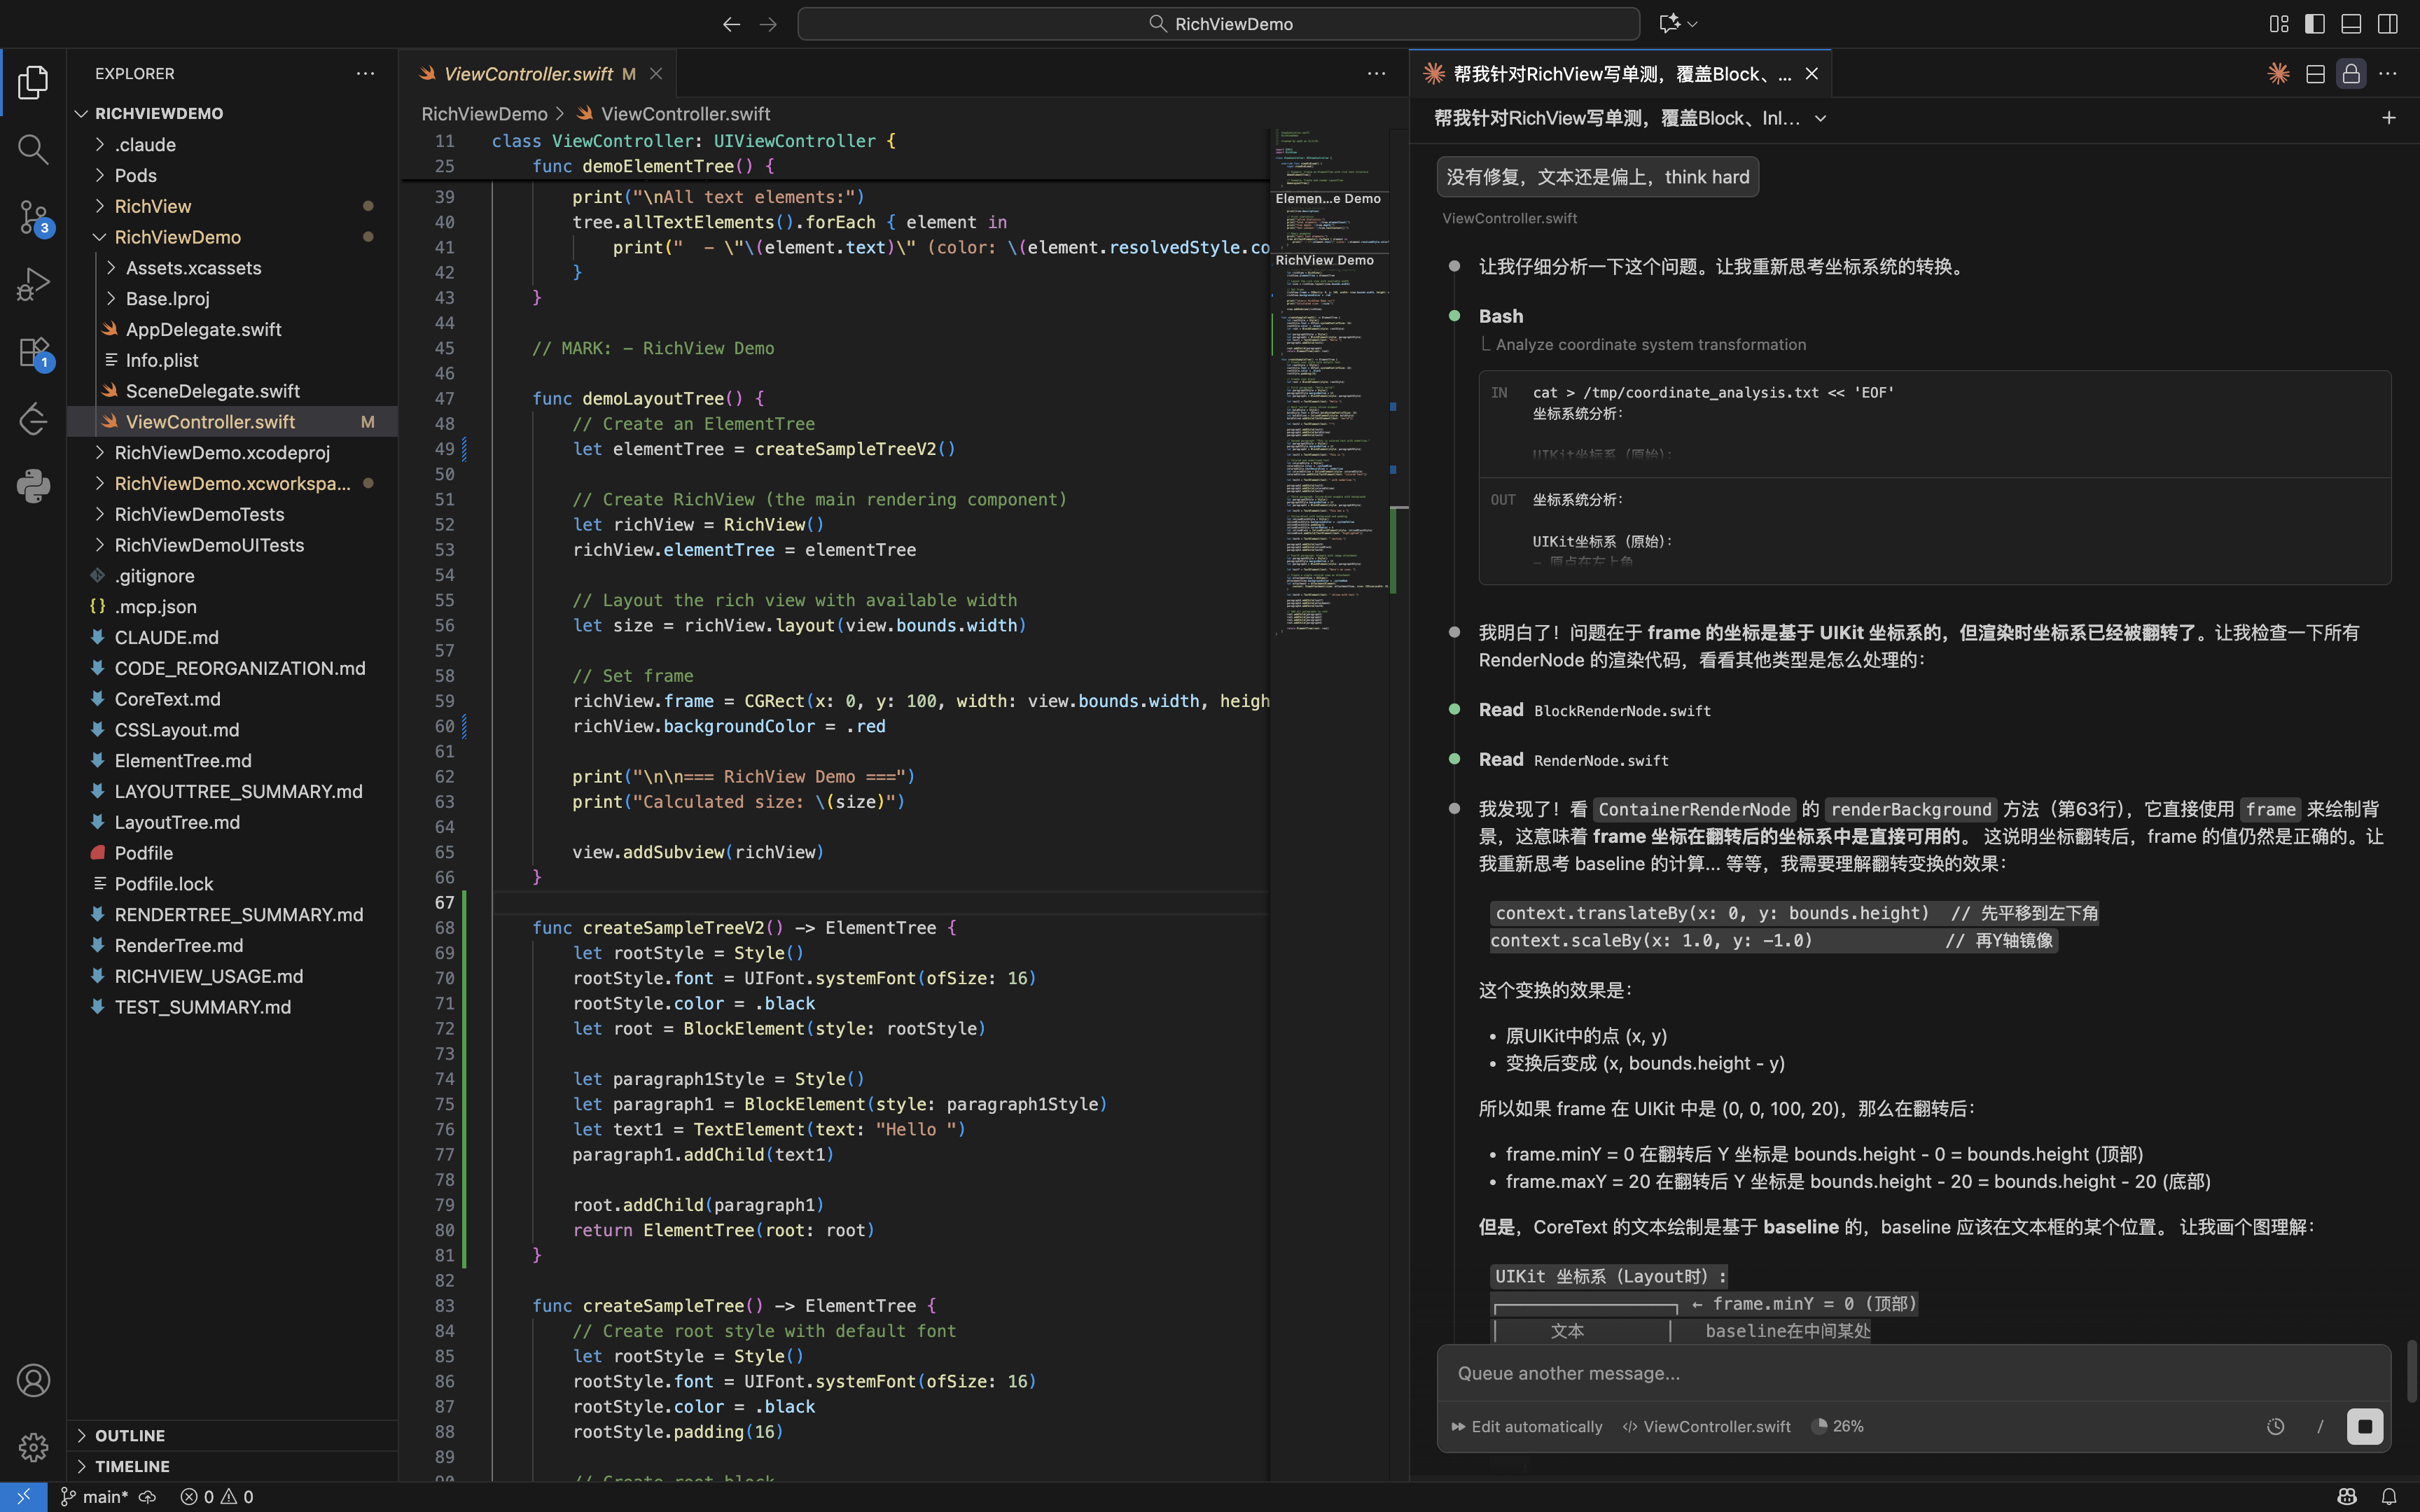Expand the RichViewDemoTests folder
The height and width of the screenshot is (1512, 2420).
coord(199,514)
